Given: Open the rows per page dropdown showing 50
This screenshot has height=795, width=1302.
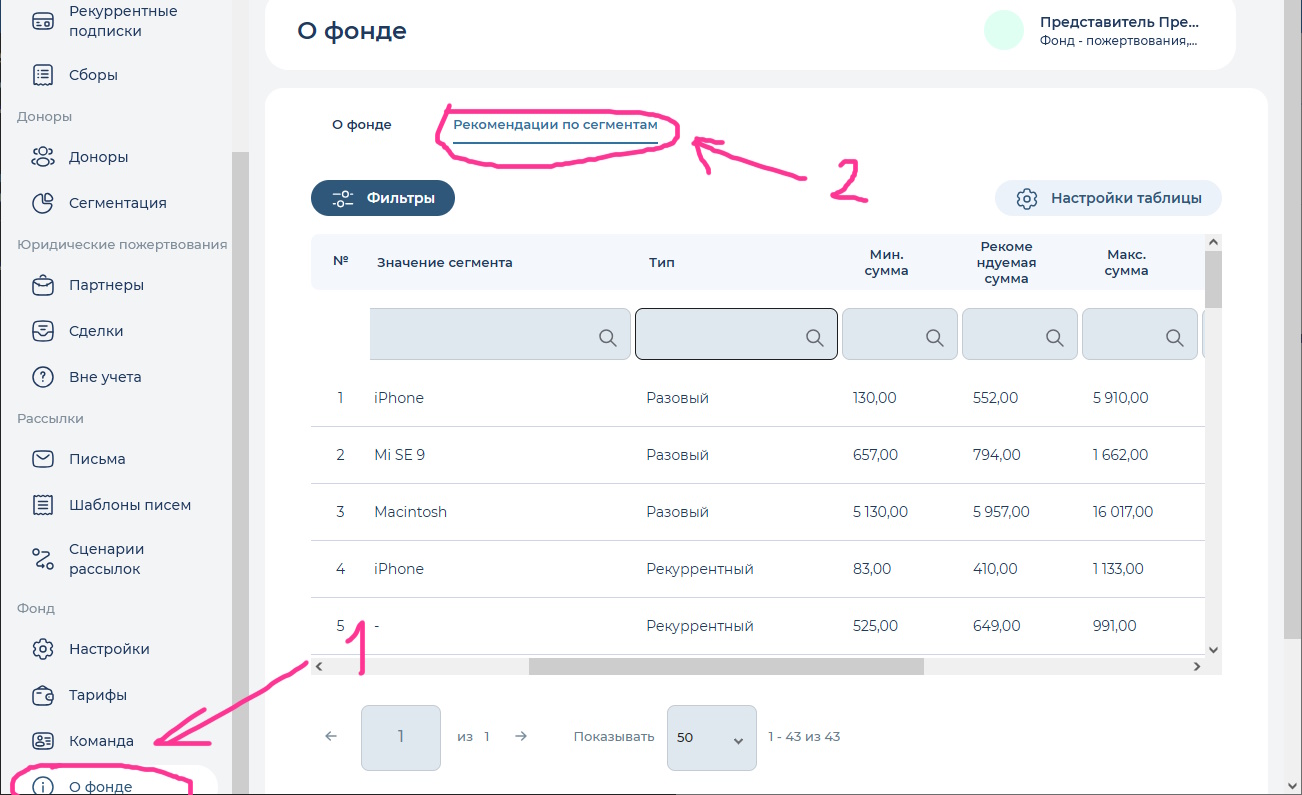Looking at the screenshot, I should [710, 738].
